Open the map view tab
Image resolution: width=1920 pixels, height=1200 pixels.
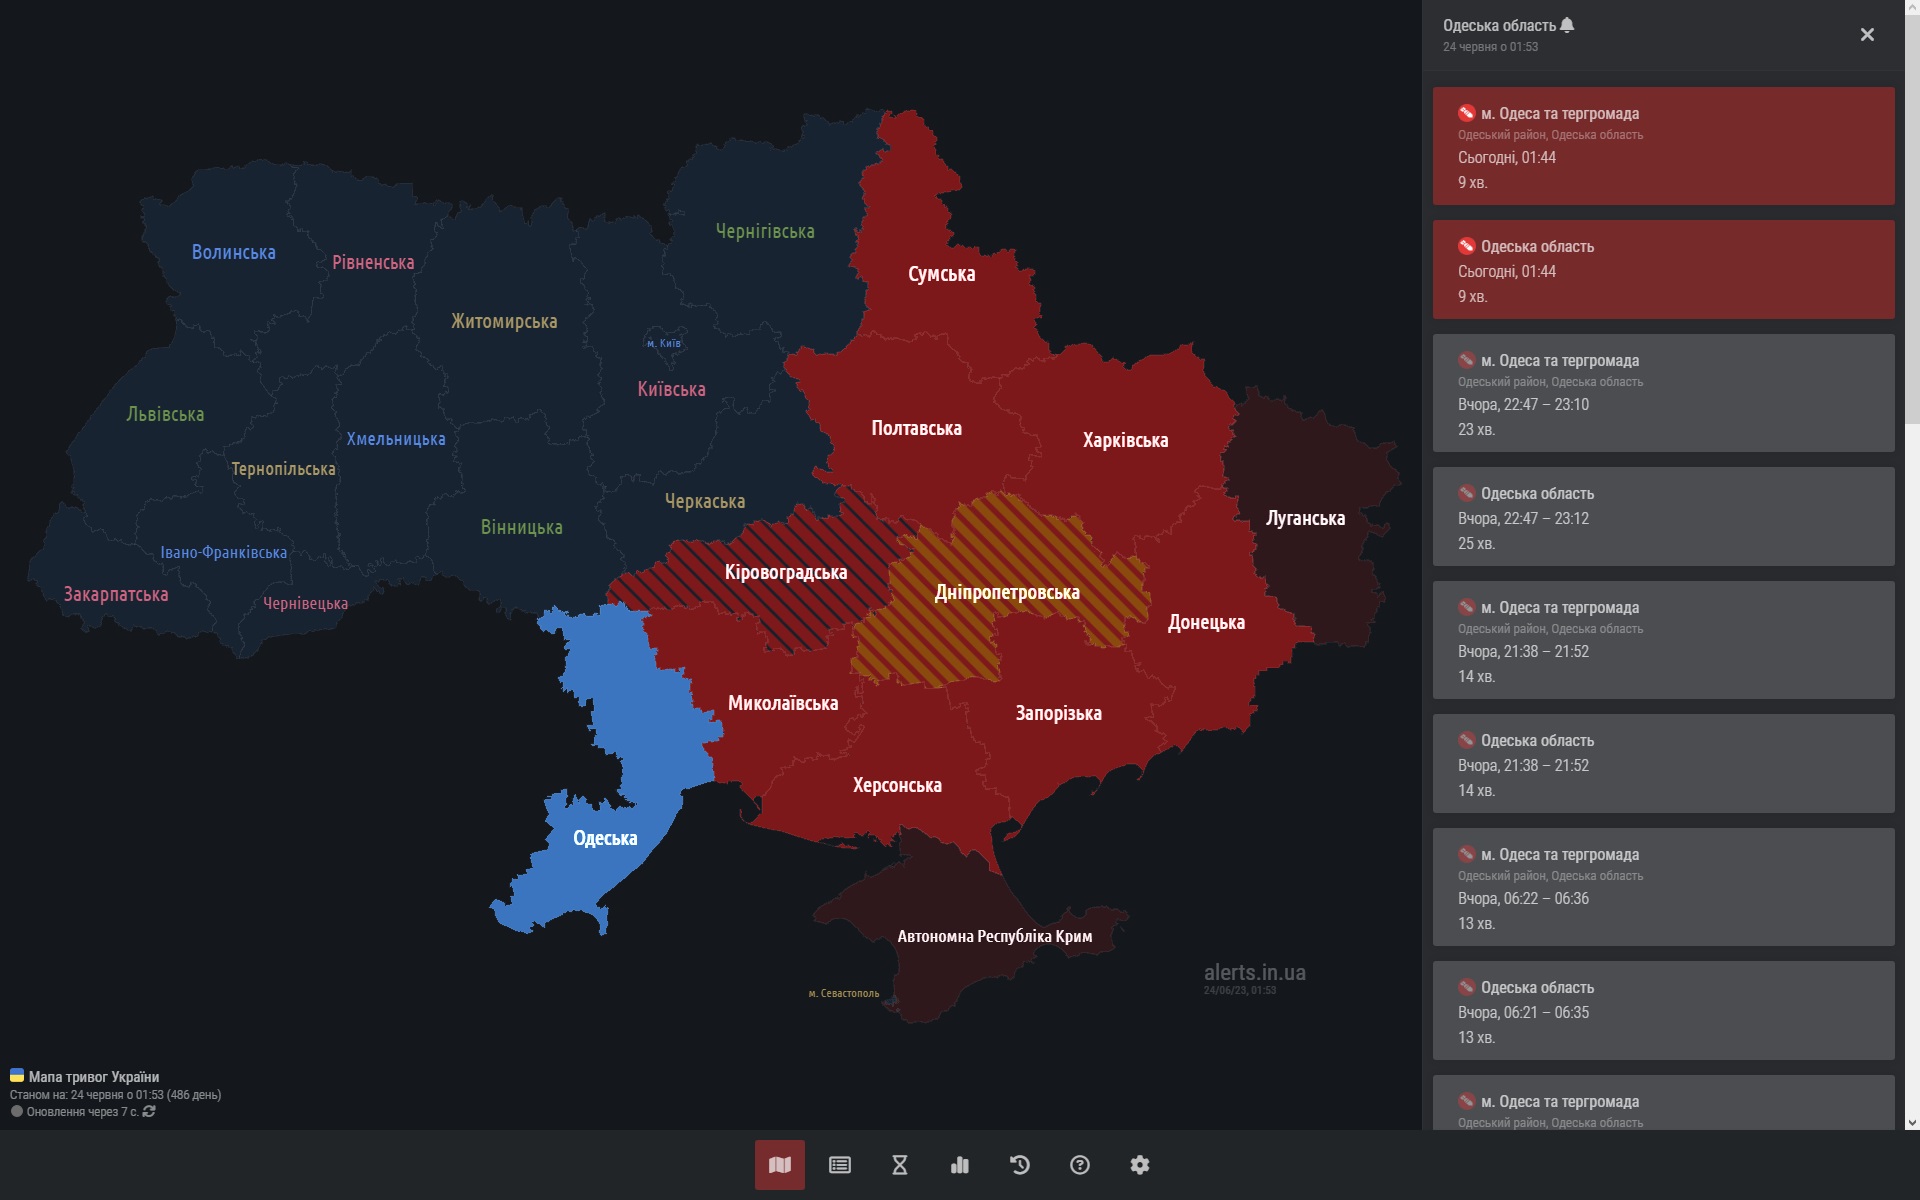[x=779, y=1165]
